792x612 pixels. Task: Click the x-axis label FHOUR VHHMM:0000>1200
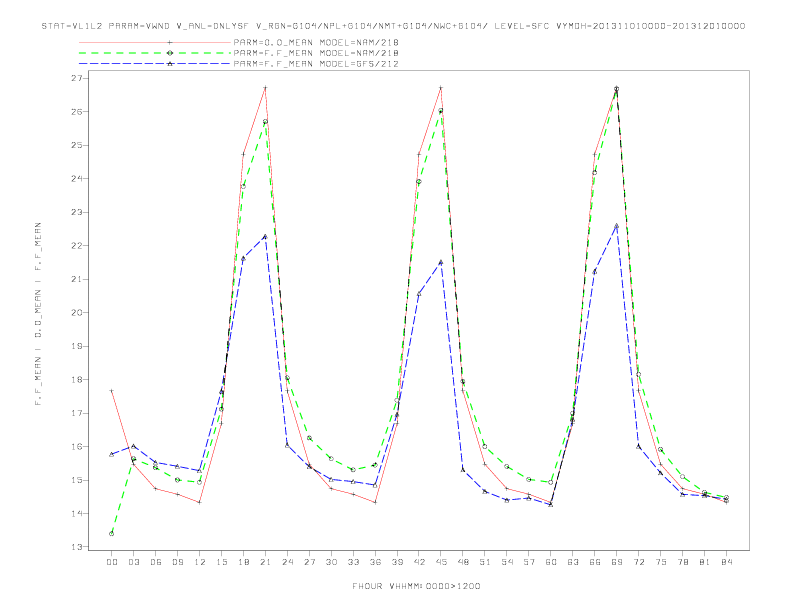(x=416, y=586)
